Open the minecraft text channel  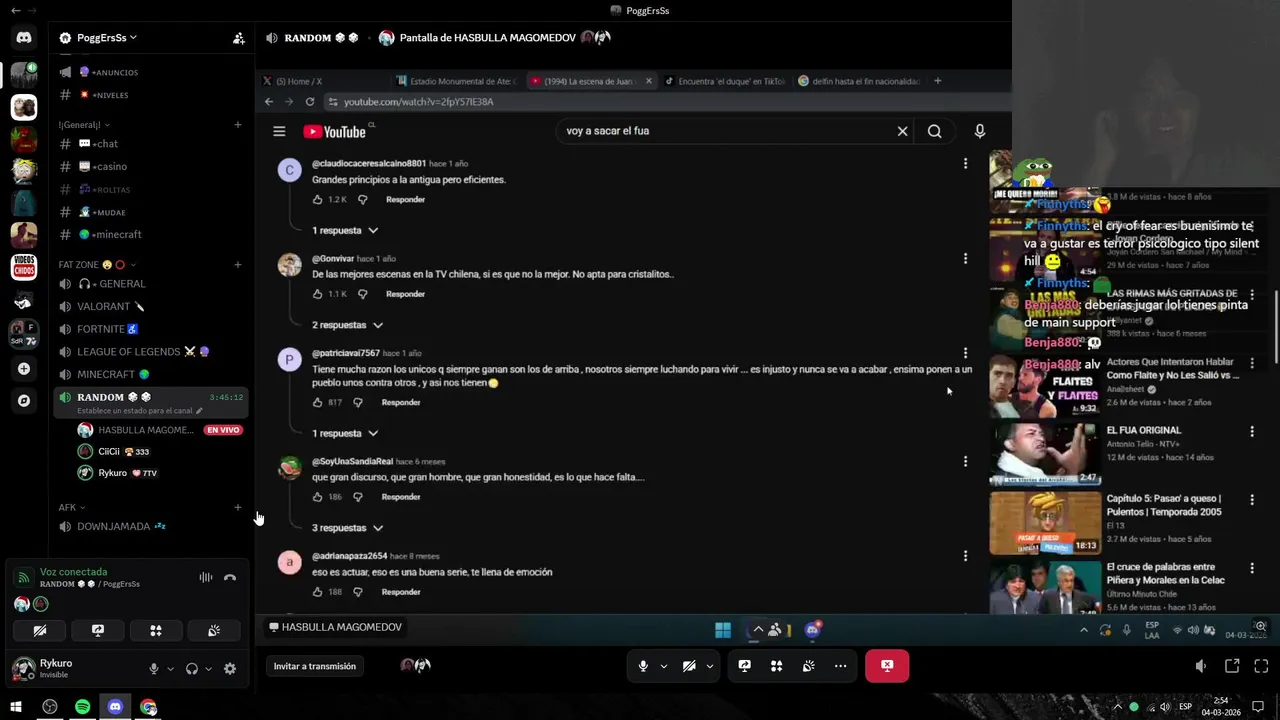[150, 235]
